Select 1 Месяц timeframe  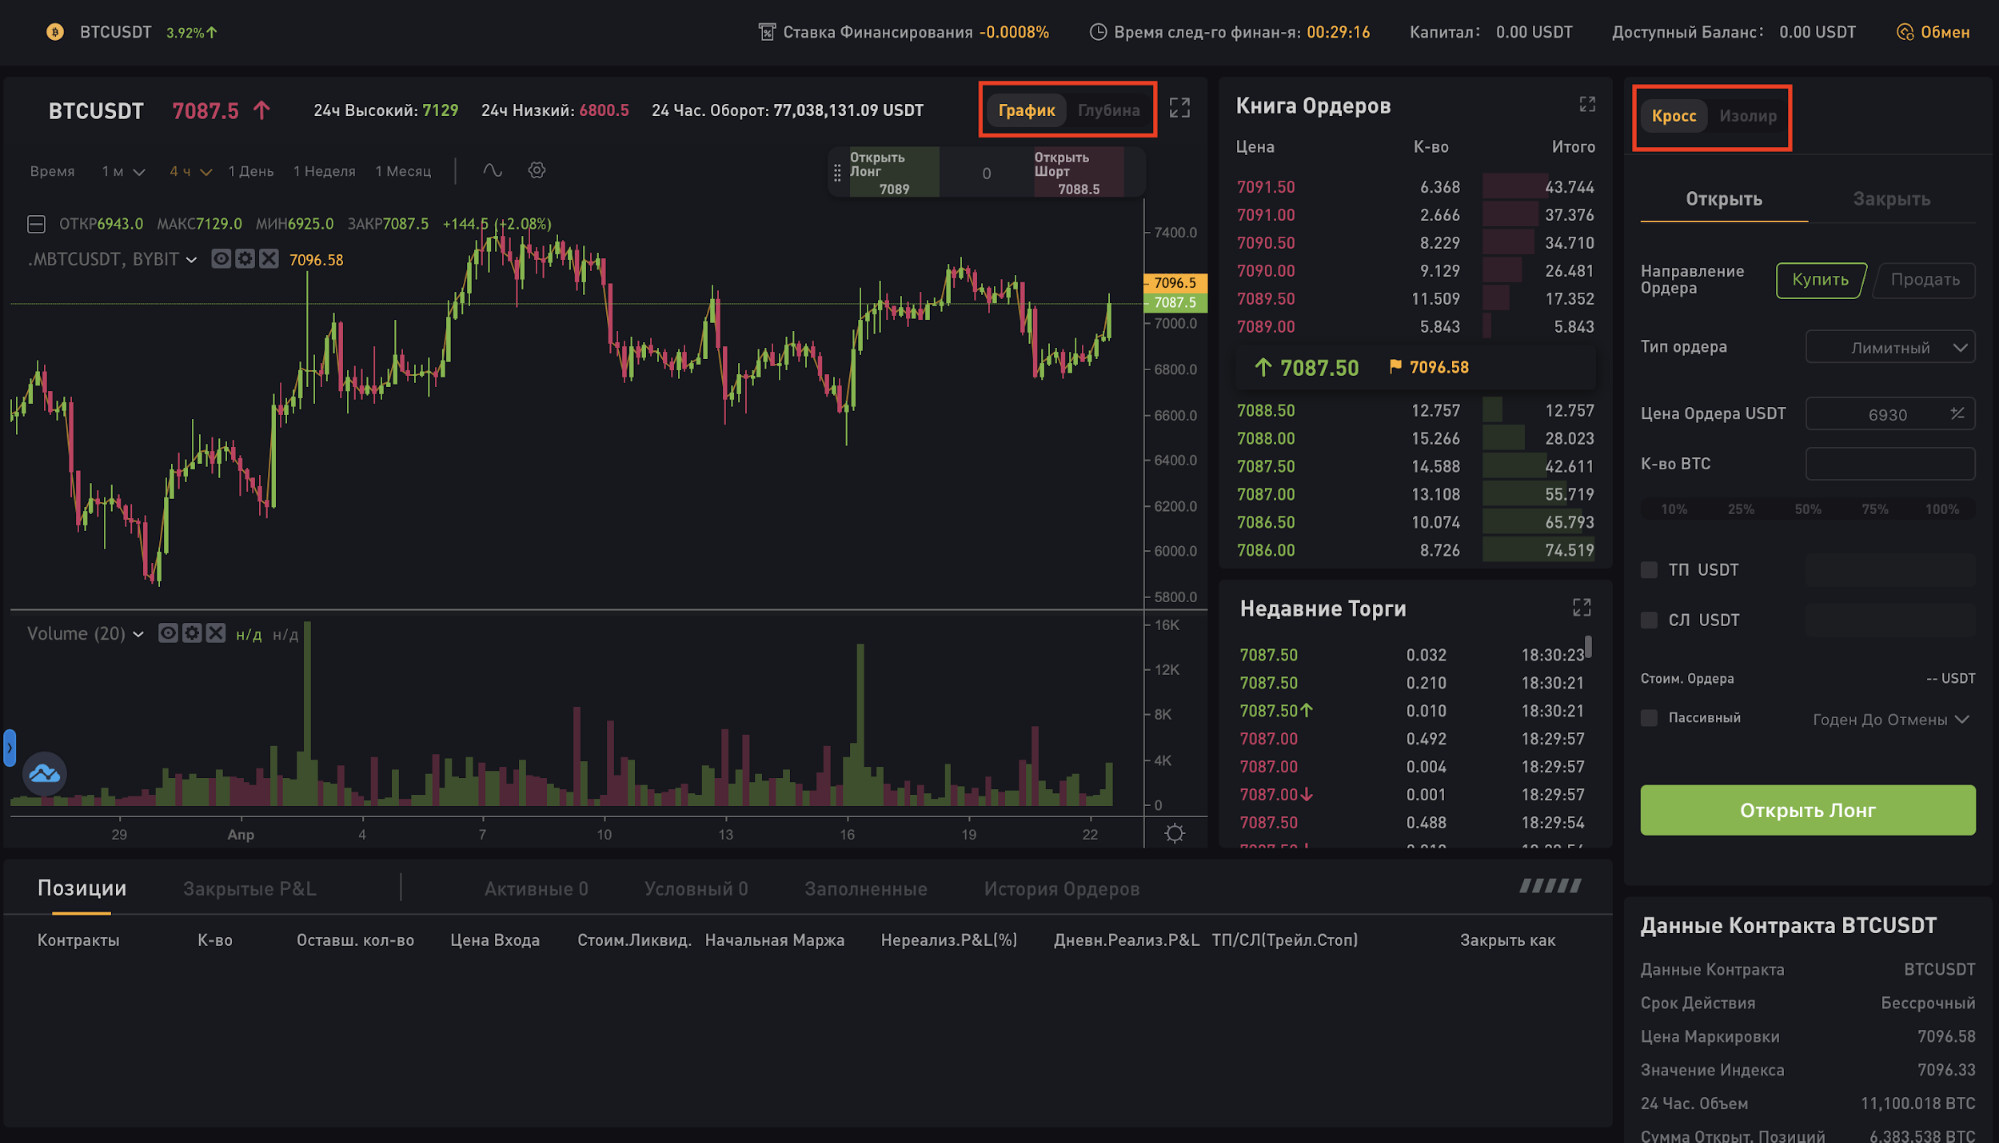click(403, 171)
